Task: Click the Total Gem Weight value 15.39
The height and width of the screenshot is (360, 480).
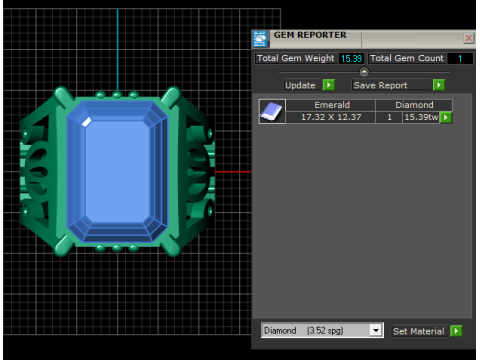Action: tap(351, 58)
